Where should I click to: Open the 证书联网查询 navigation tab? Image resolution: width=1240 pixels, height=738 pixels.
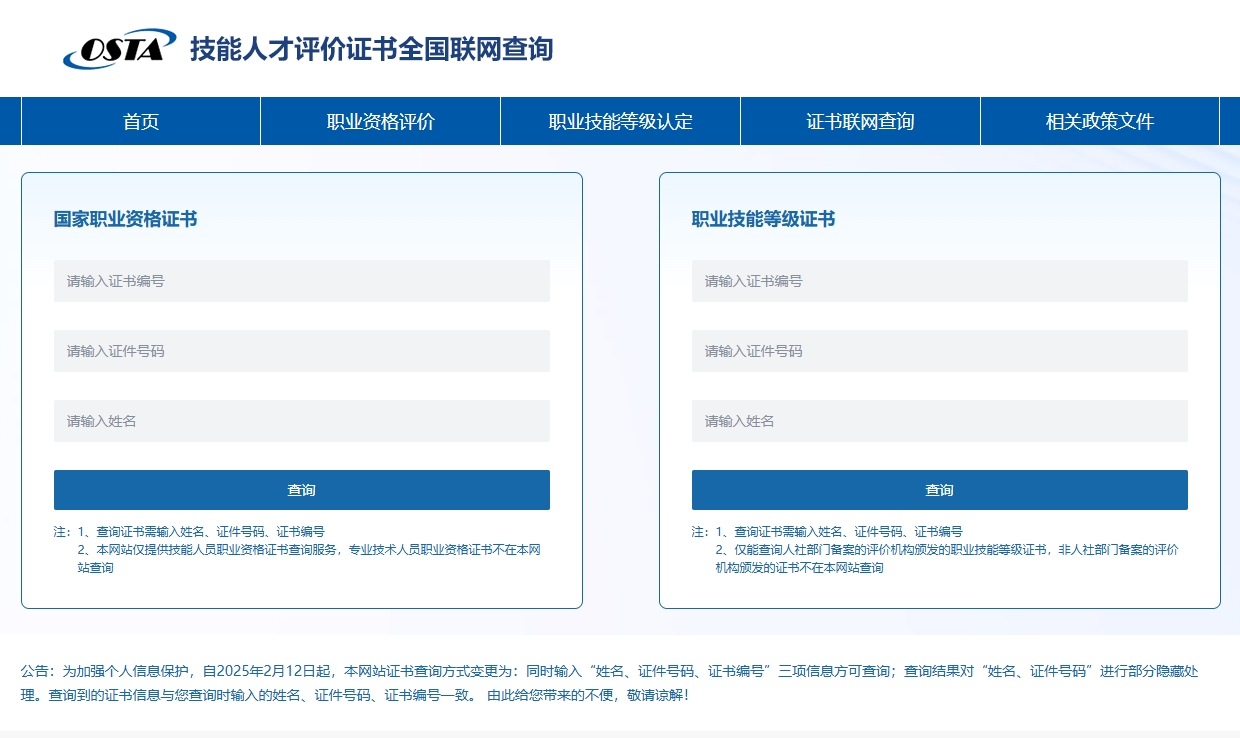(x=861, y=121)
